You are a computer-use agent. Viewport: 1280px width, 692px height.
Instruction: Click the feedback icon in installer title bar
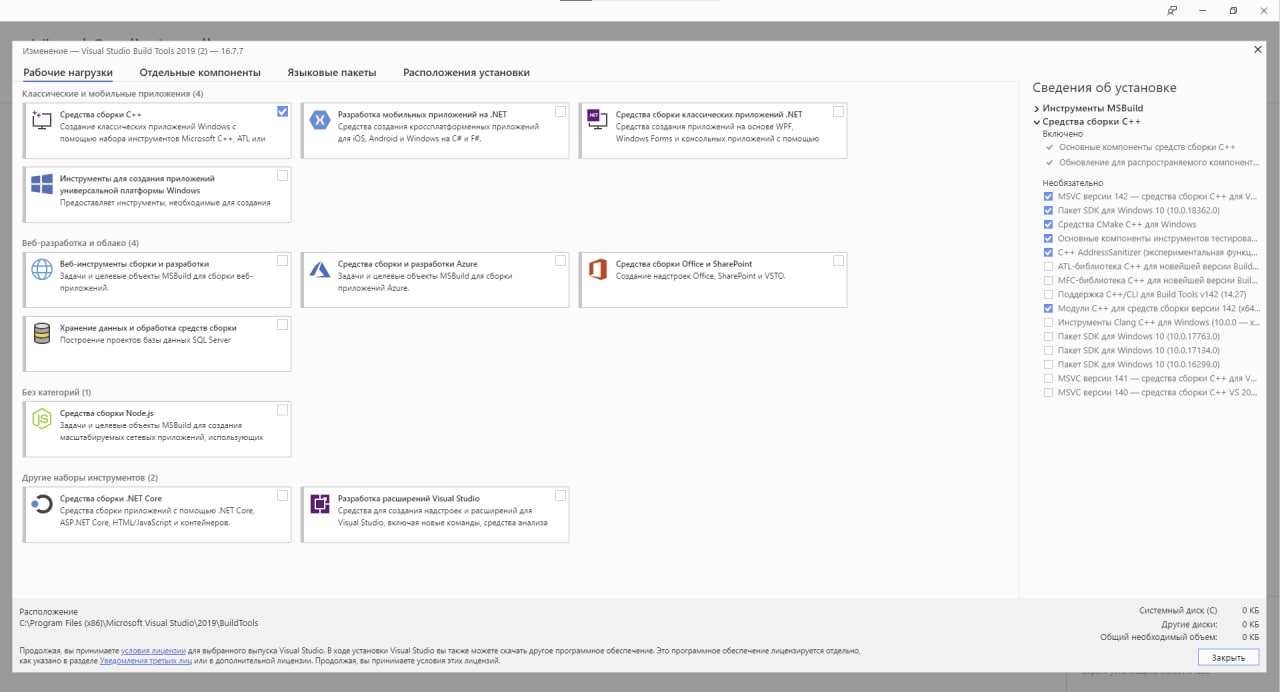click(x=1172, y=10)
